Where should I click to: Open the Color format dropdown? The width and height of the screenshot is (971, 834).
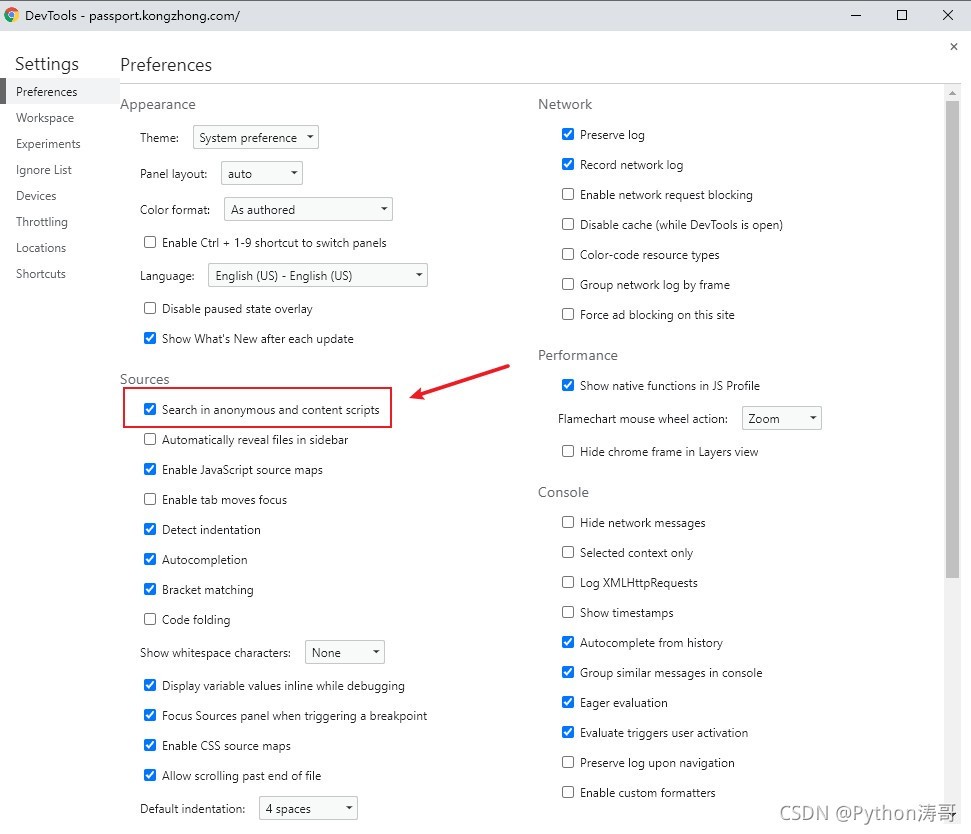(x=308, y=209)
